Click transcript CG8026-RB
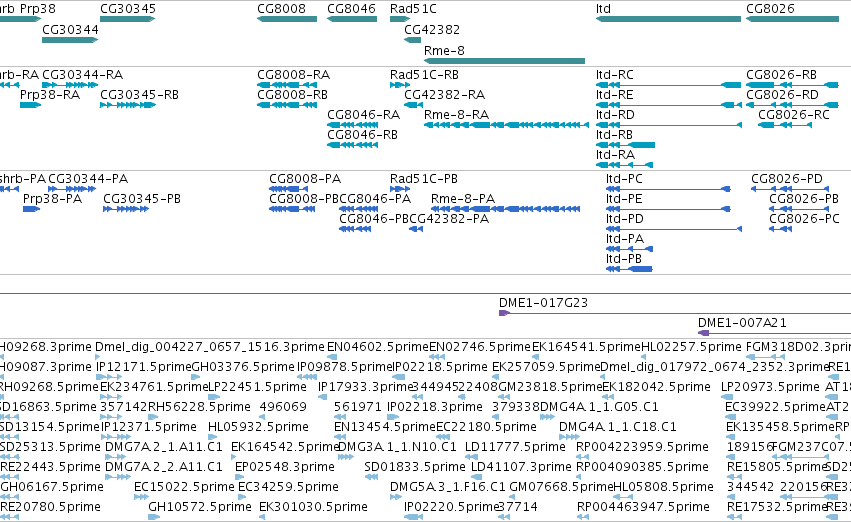 [792, 85]
